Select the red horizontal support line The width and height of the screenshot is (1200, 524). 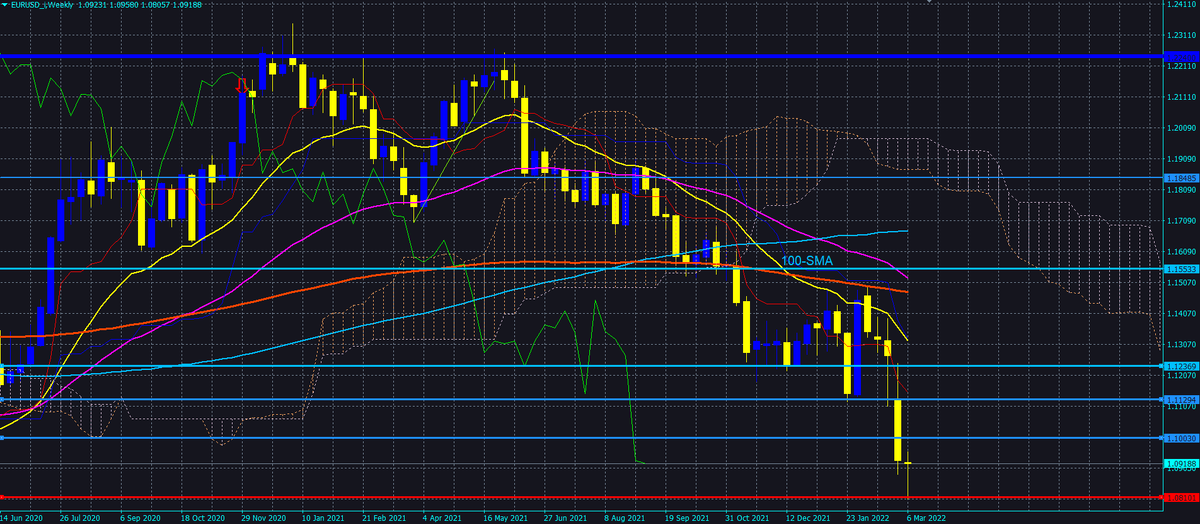(x=581, y=497)
